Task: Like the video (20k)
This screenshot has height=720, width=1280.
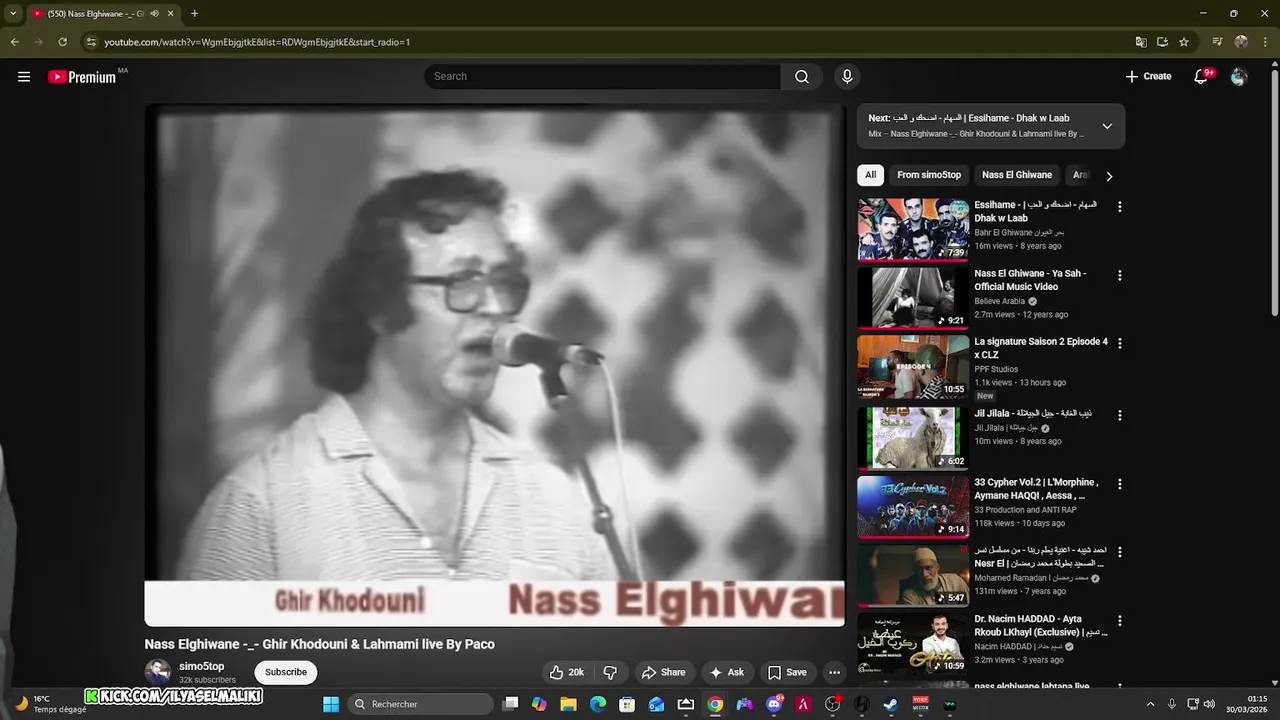Action: pos(567,672)
